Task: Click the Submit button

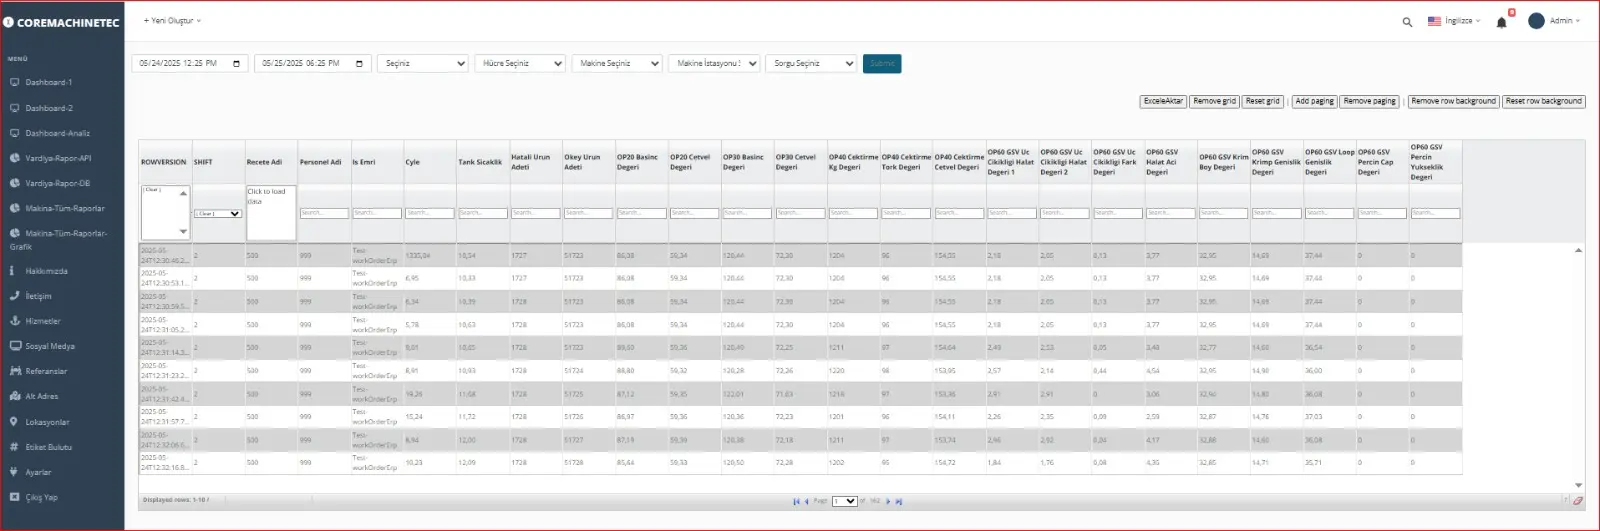Action: point(882,64)
